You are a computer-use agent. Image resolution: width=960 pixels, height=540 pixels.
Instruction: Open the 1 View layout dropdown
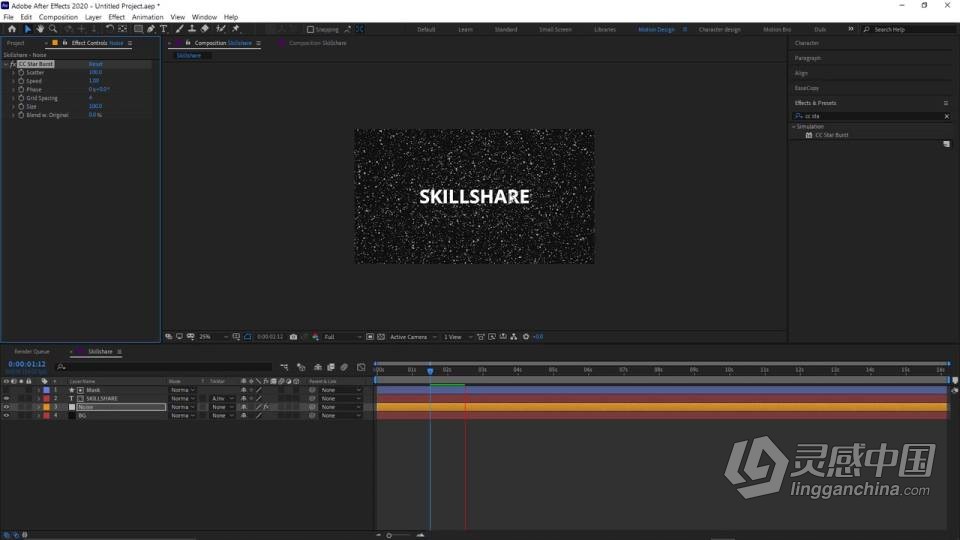(458, 337)
